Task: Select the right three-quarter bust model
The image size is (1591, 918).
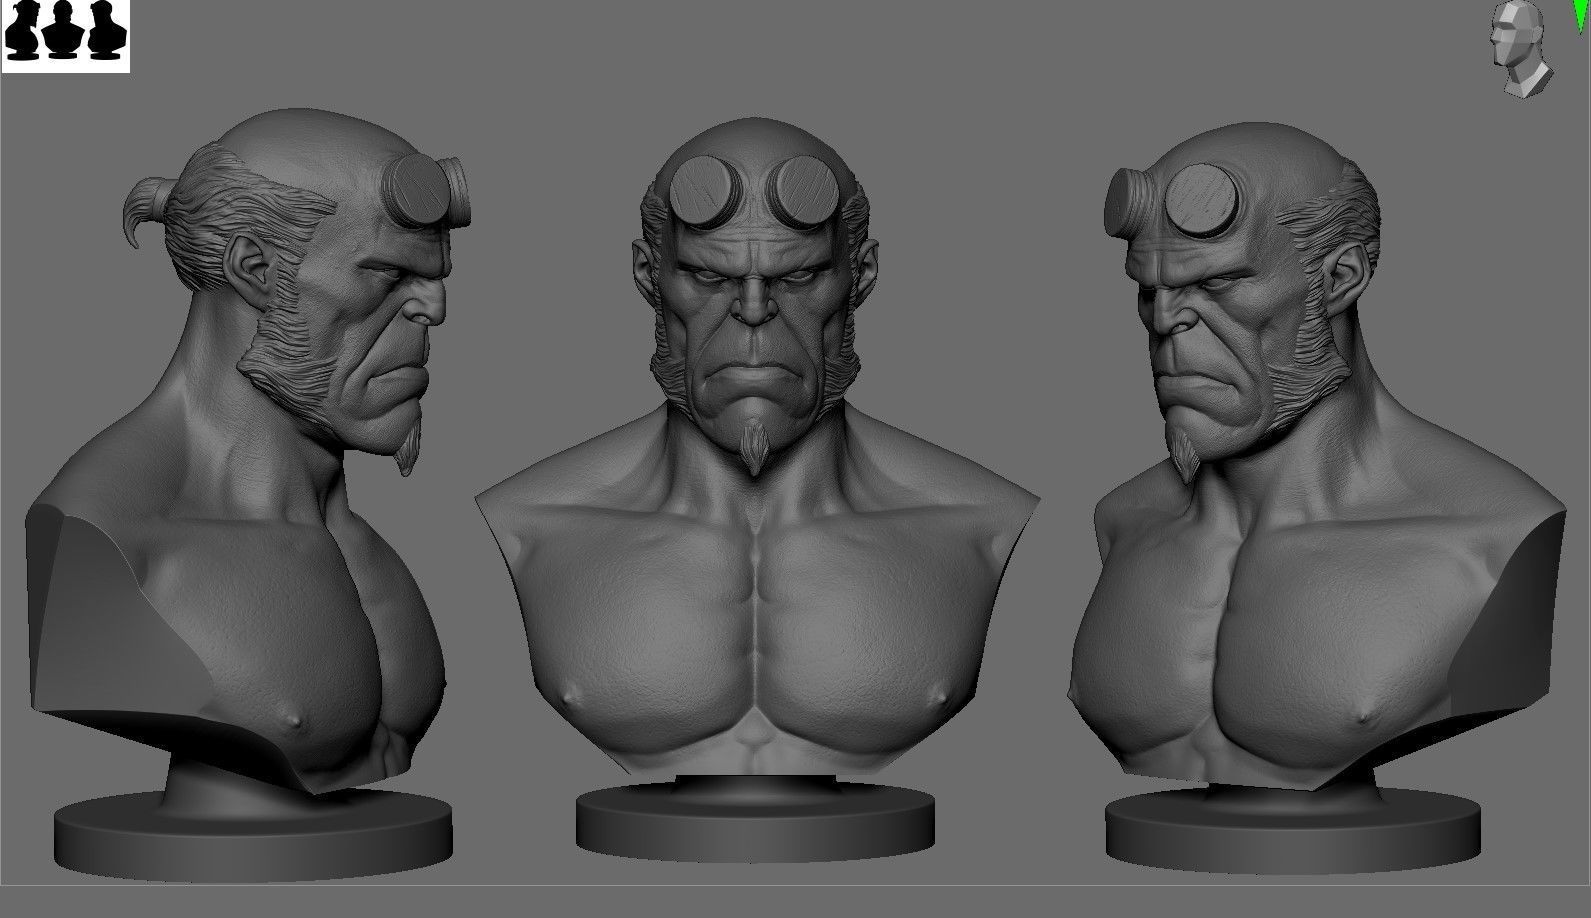Action: (x=1316, y=496)
